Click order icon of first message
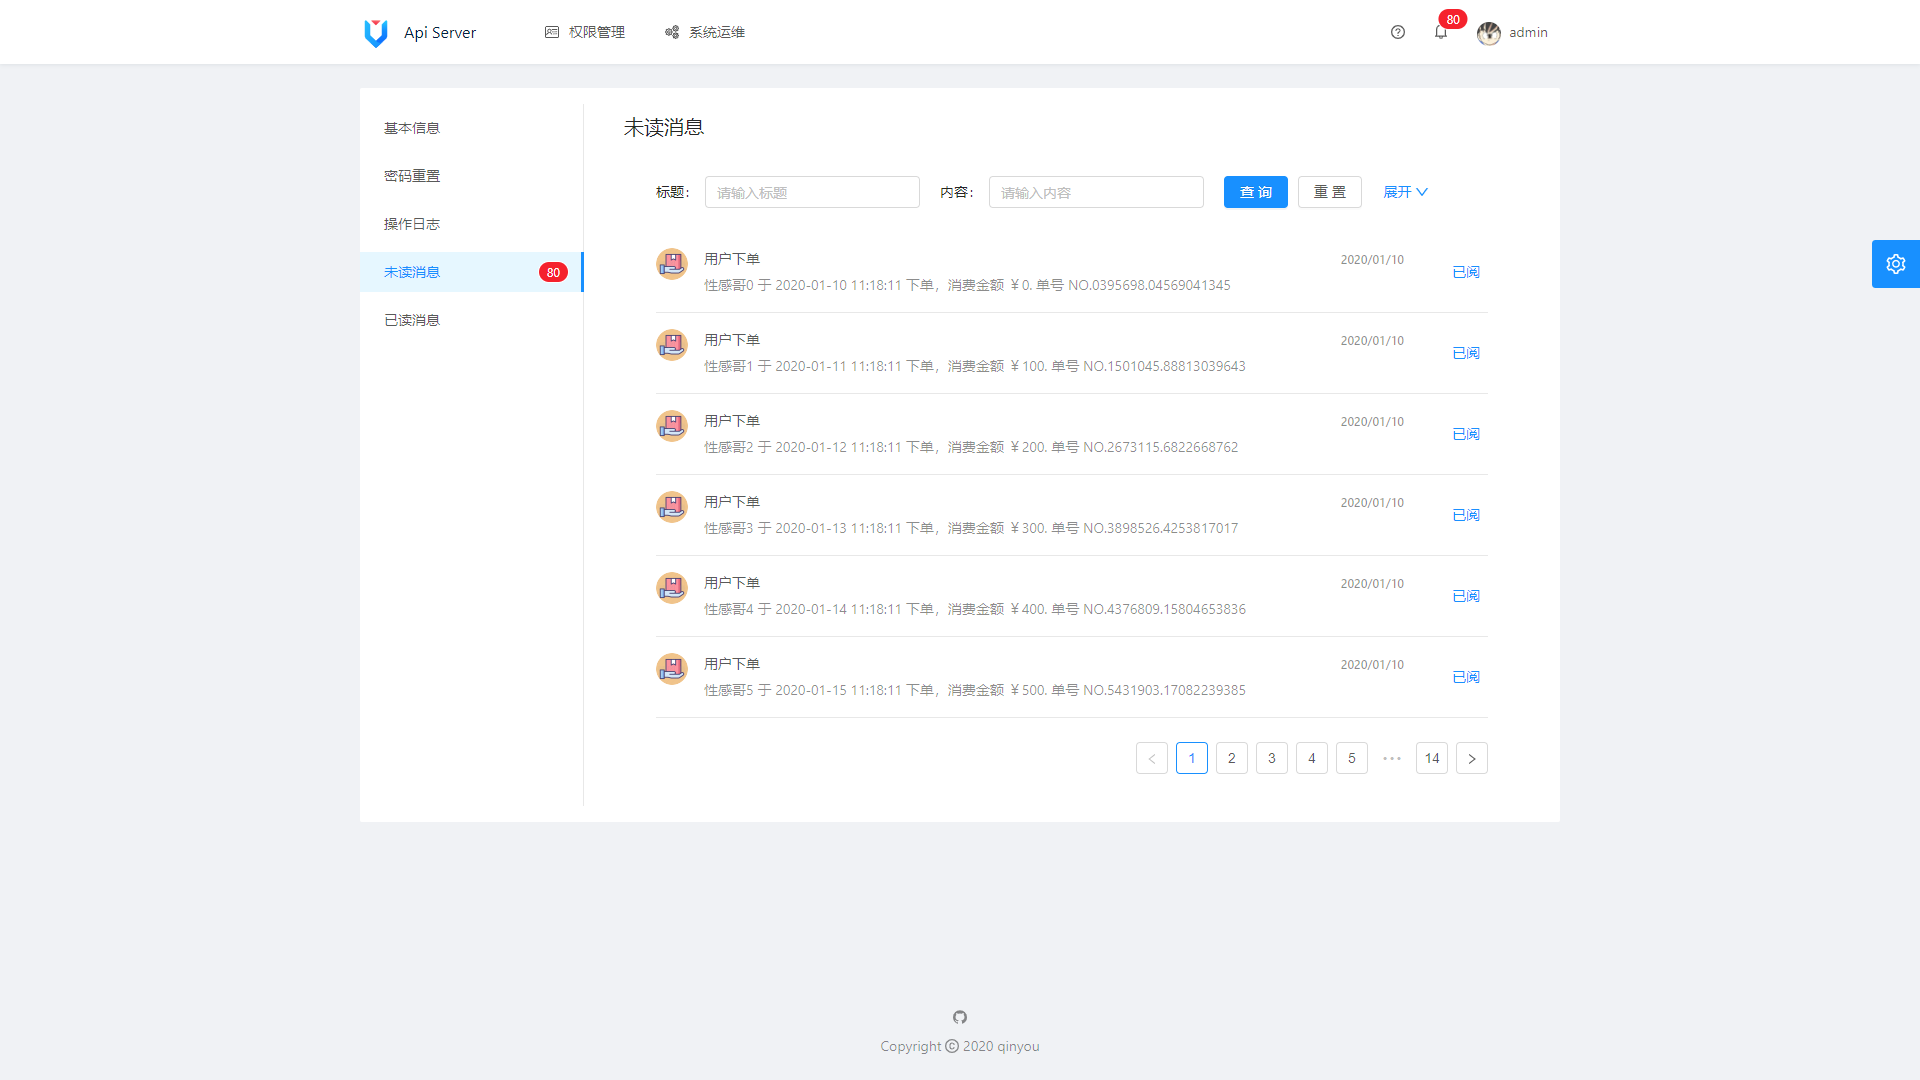 (672, 264)
